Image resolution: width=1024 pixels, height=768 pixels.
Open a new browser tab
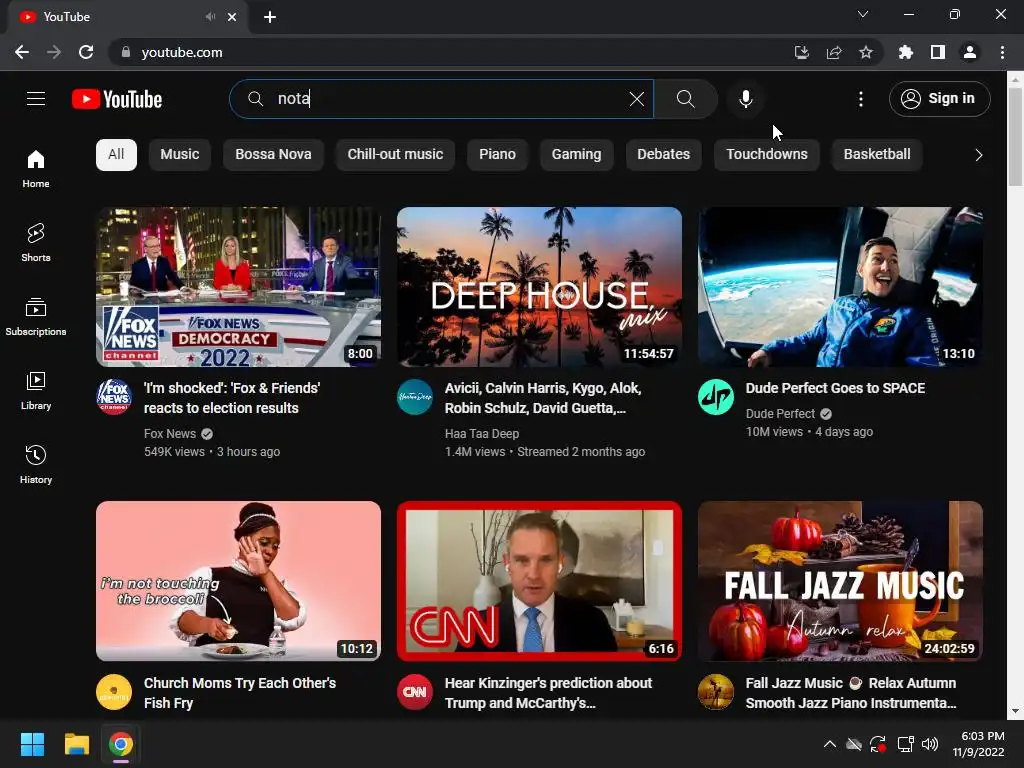pos(270,17)
